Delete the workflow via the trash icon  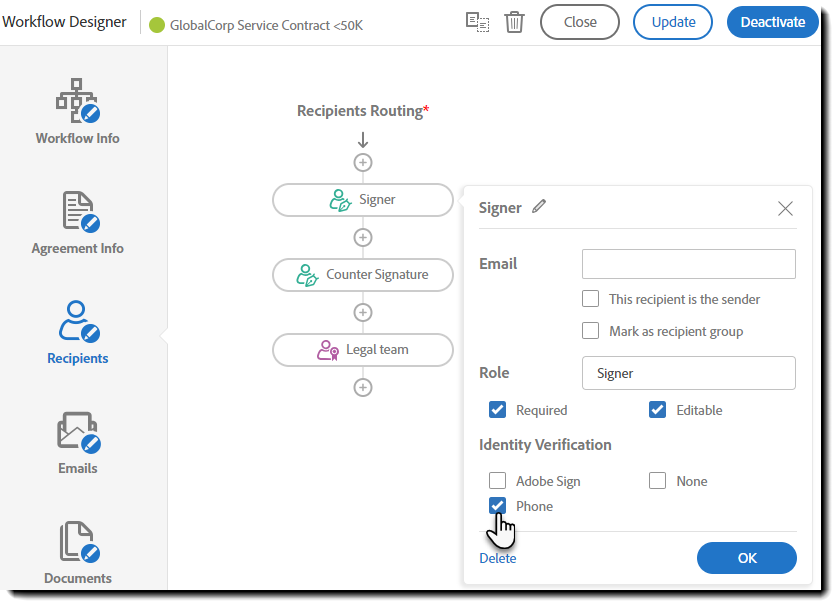coord(514,21)
